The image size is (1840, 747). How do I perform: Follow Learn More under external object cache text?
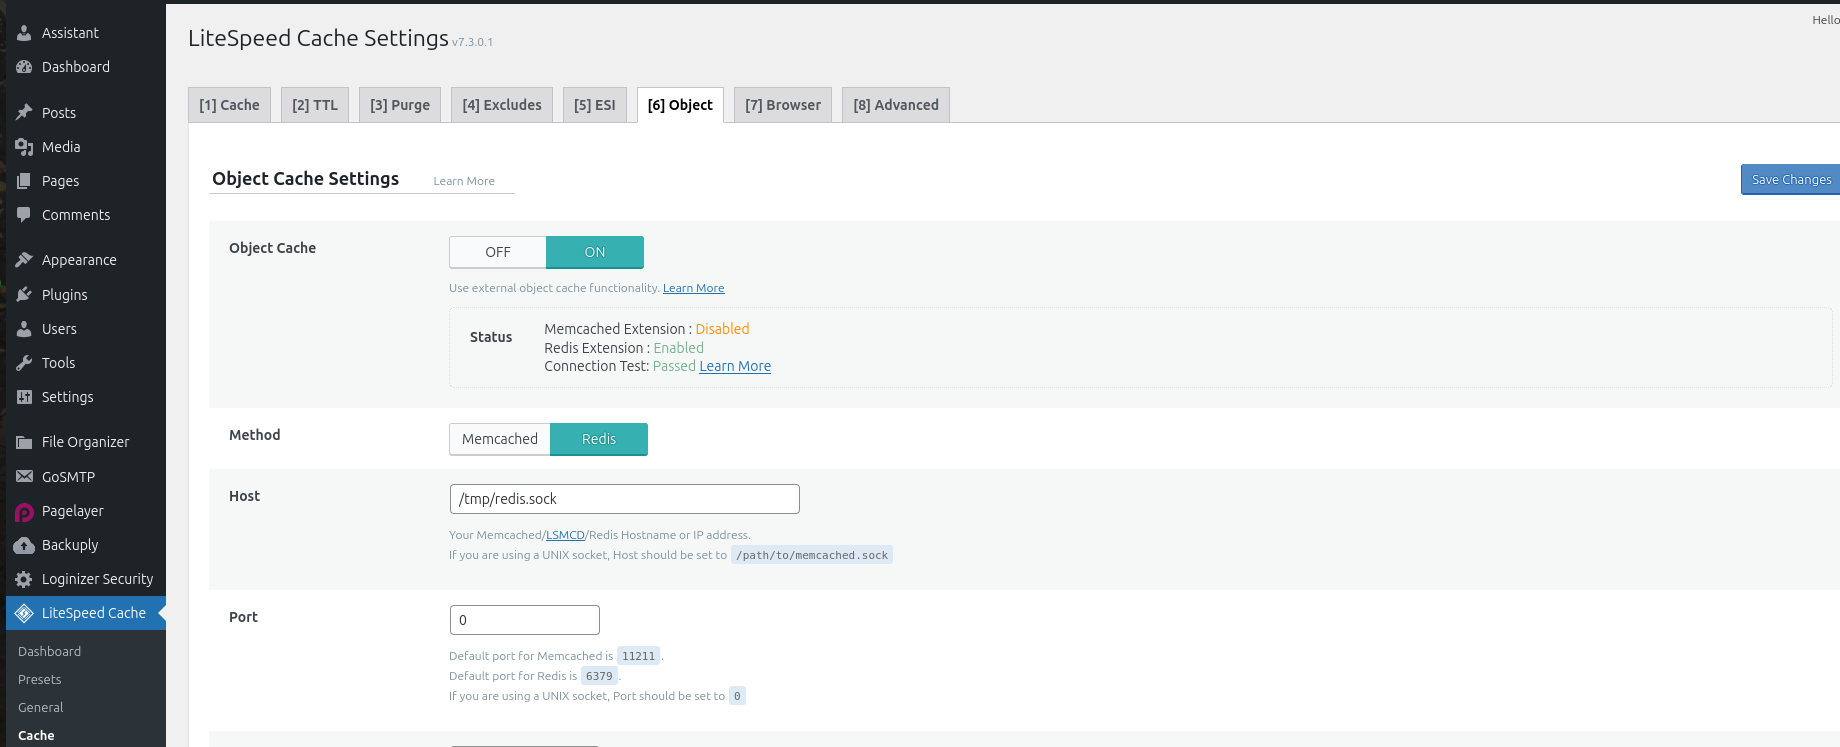[x=694, y=288]
